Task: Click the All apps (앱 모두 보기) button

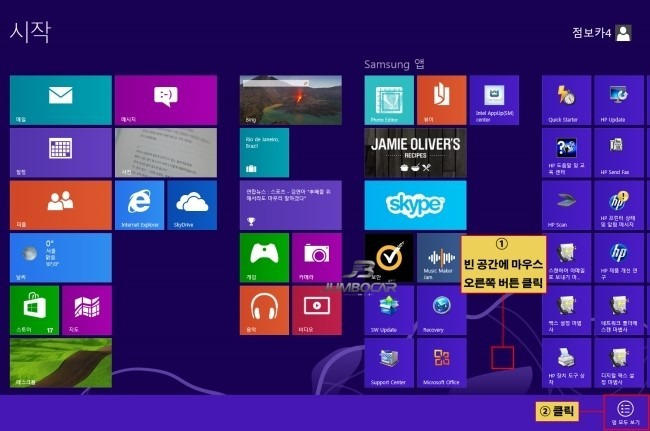Action: click(x=626, y=412)
